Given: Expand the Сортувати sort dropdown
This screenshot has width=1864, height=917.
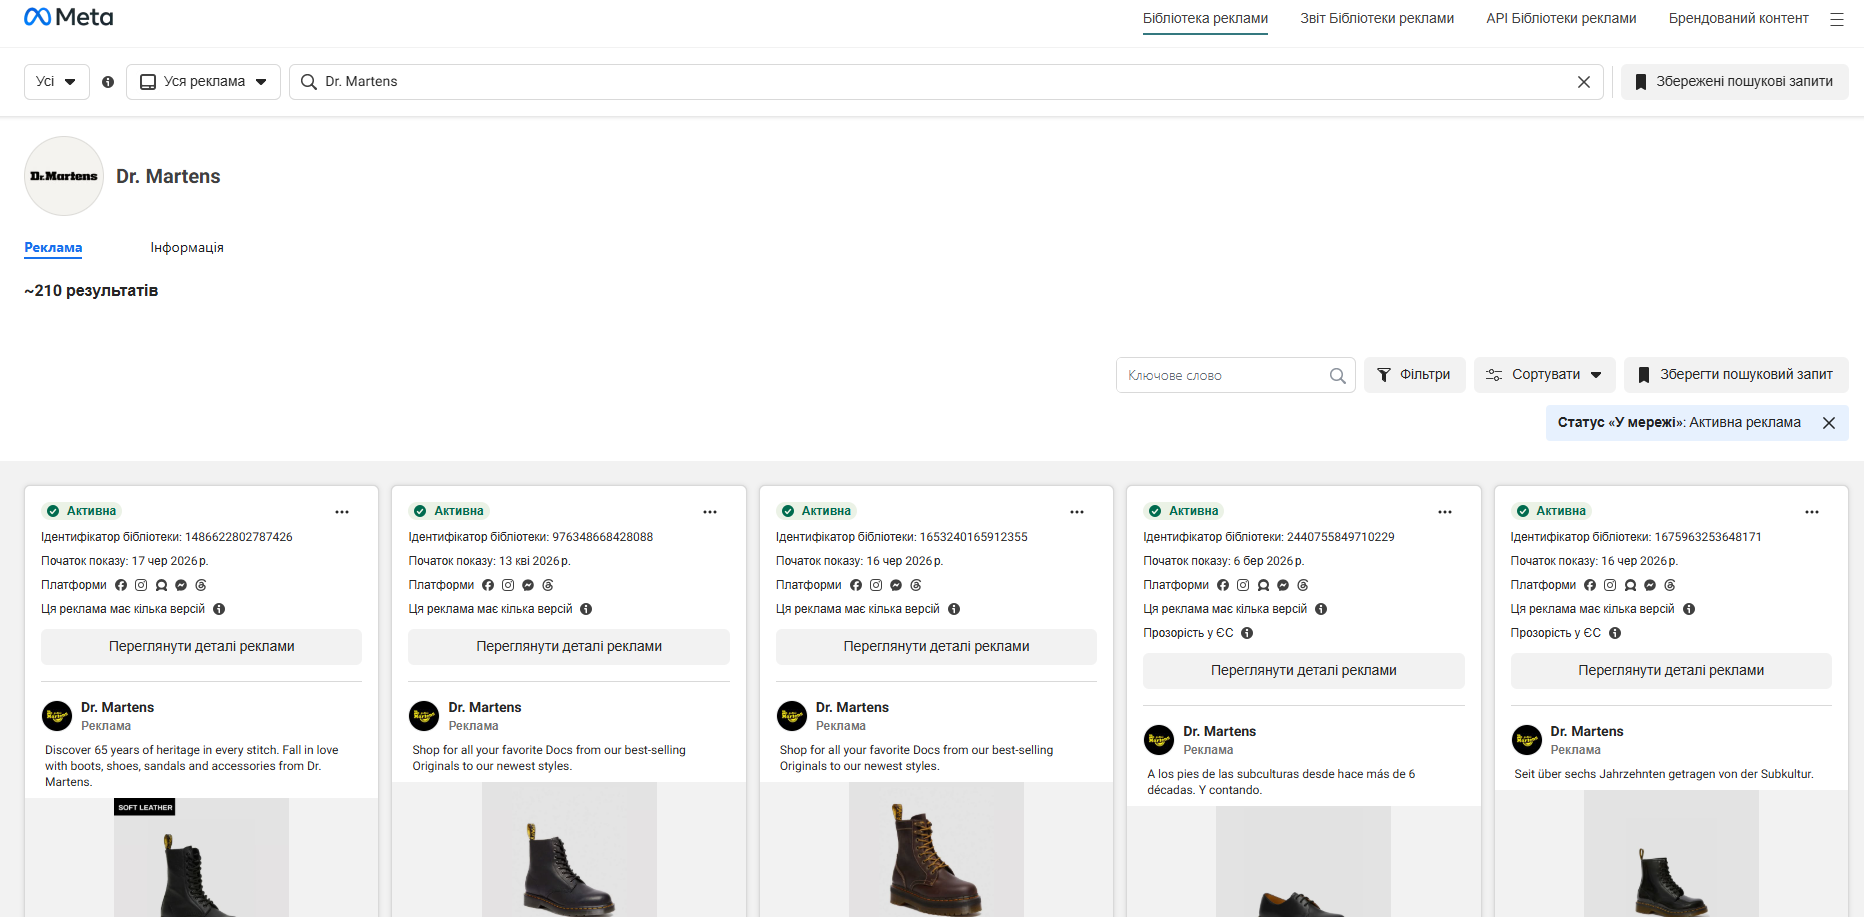Looking at the screenshot, I should coord(1545,375).
